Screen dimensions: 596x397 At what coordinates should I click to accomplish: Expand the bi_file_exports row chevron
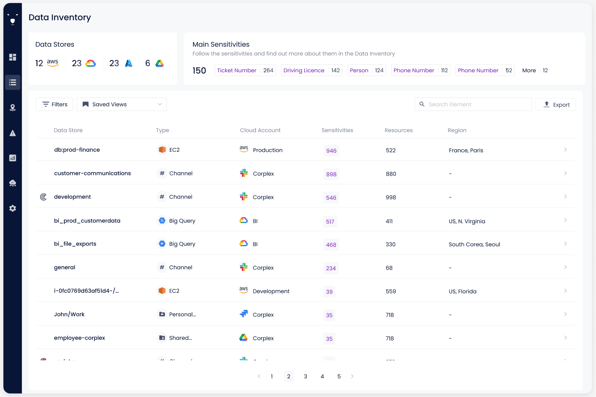[x=566, y=244]
